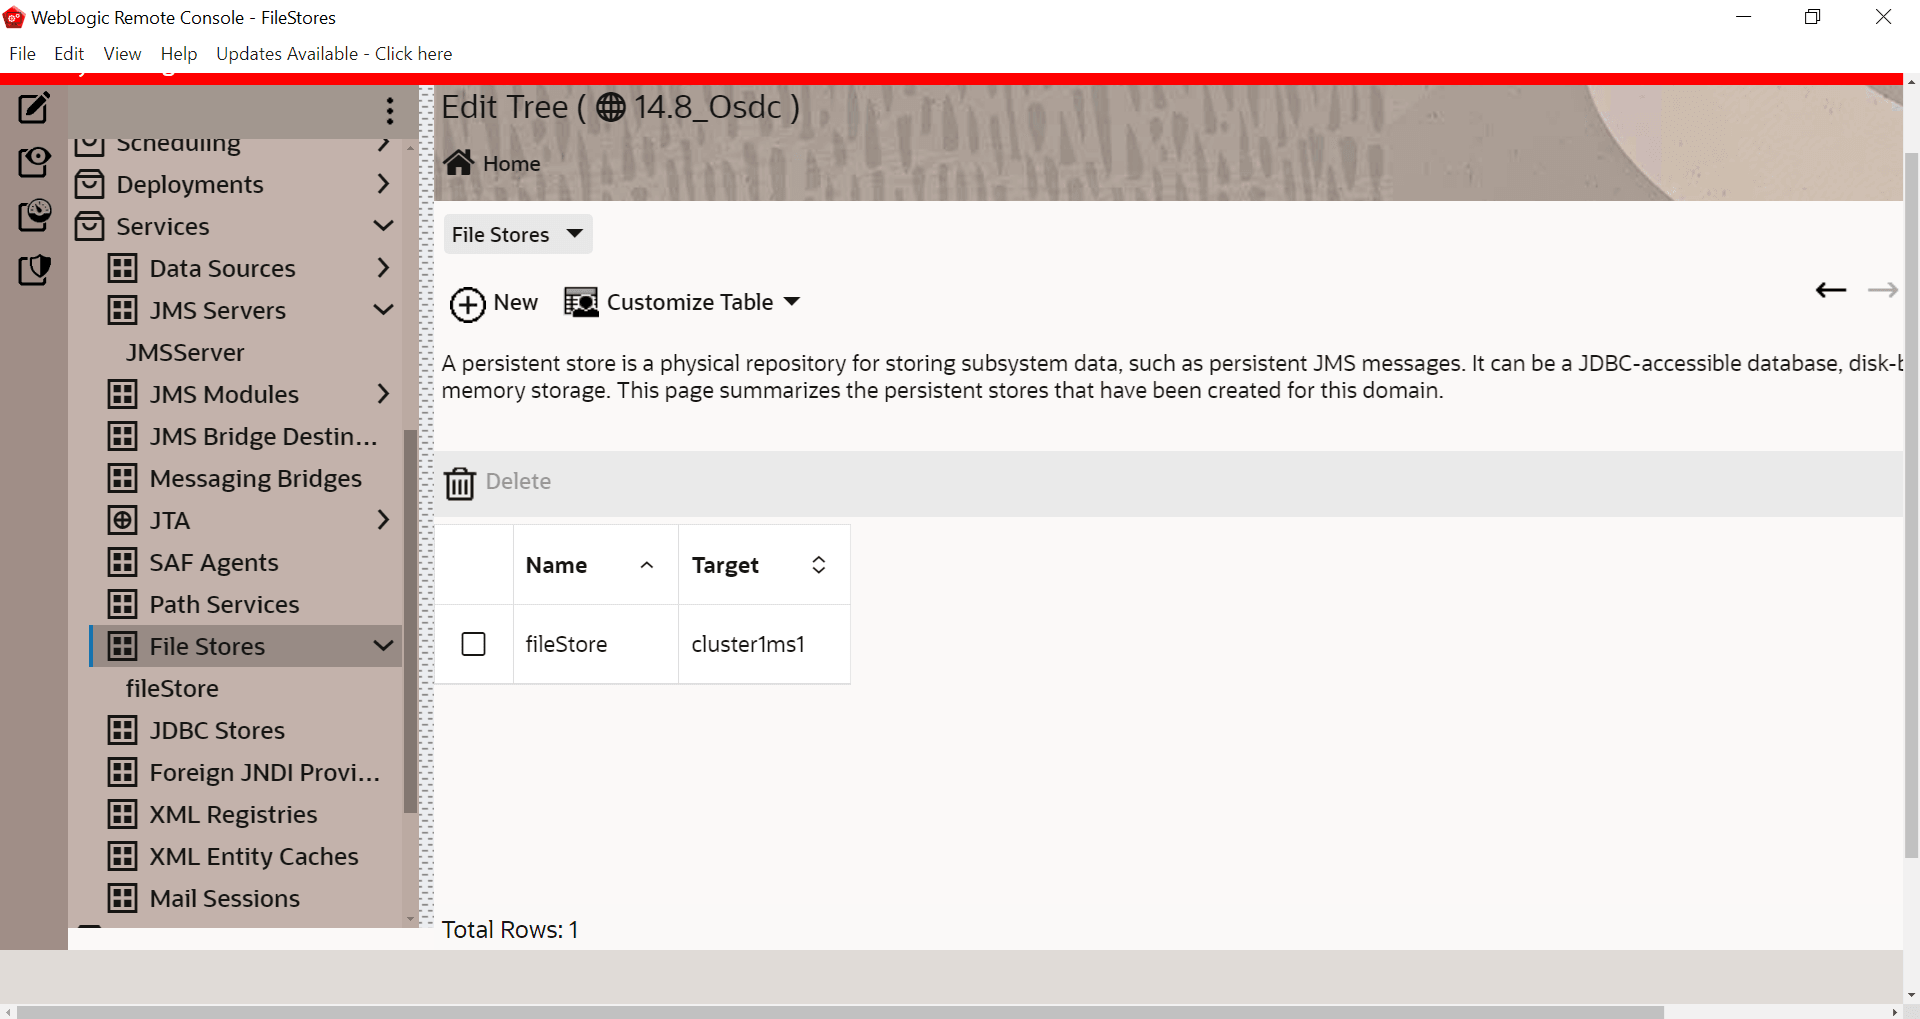The image size is (1920, 1019).
Task: Go forward with the right arrow
Action: click(1883, 290)
